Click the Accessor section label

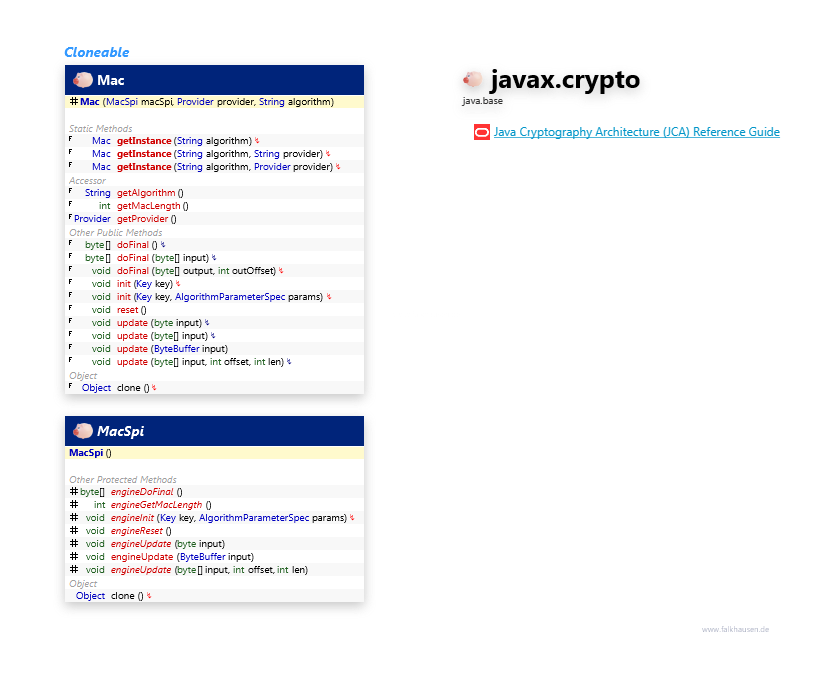[87, 180]
